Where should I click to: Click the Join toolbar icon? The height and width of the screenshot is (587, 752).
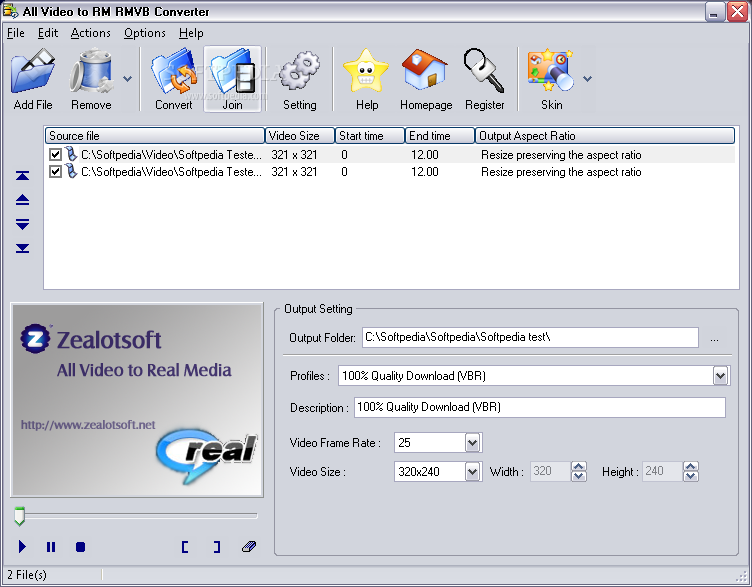(x=233, y=80)
